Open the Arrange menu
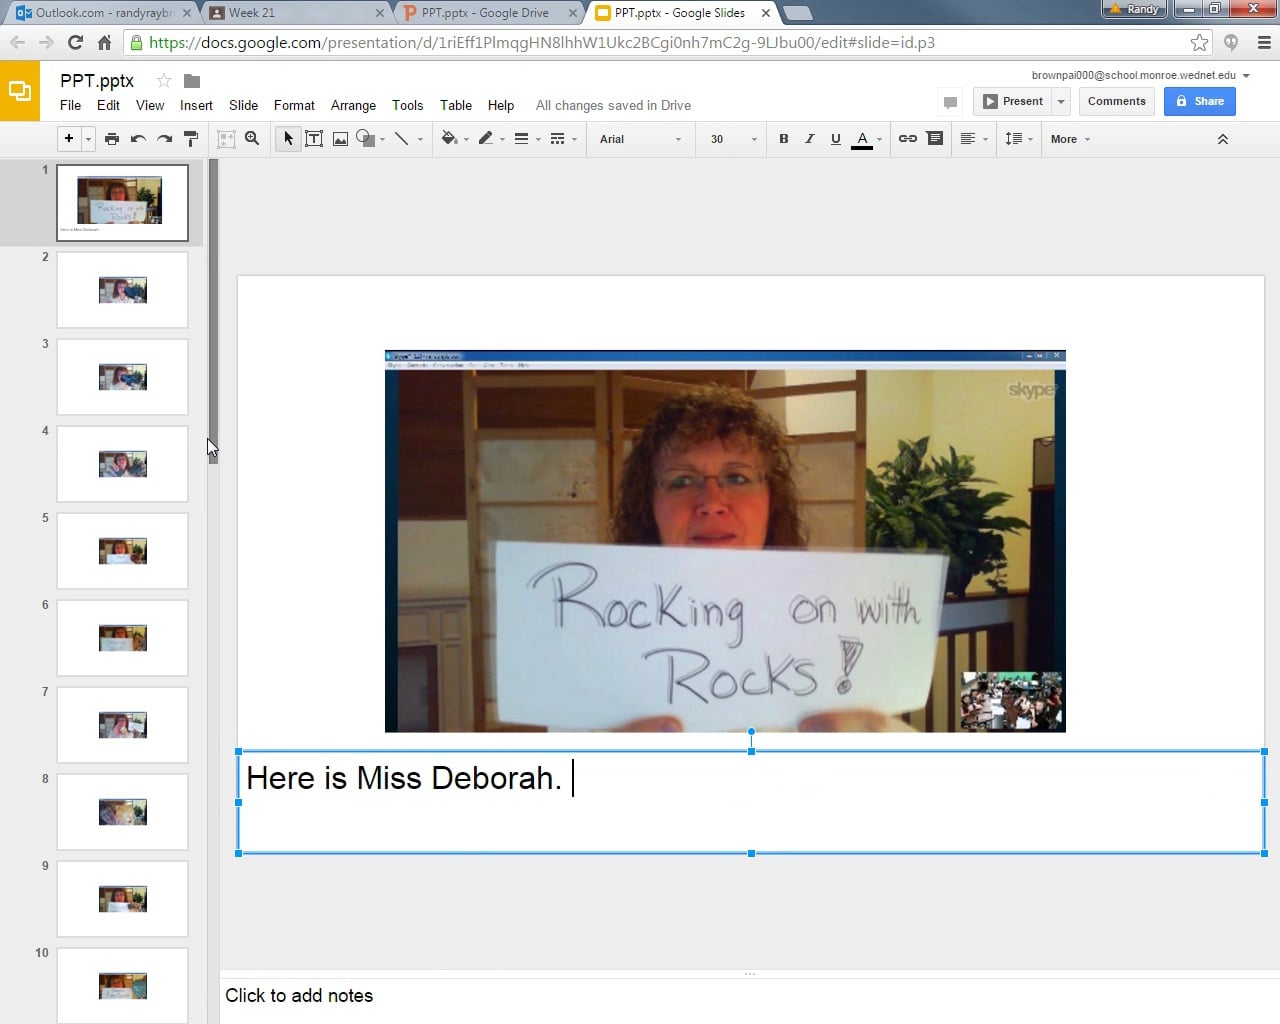 pyautogui.click(x=353, y=105)
